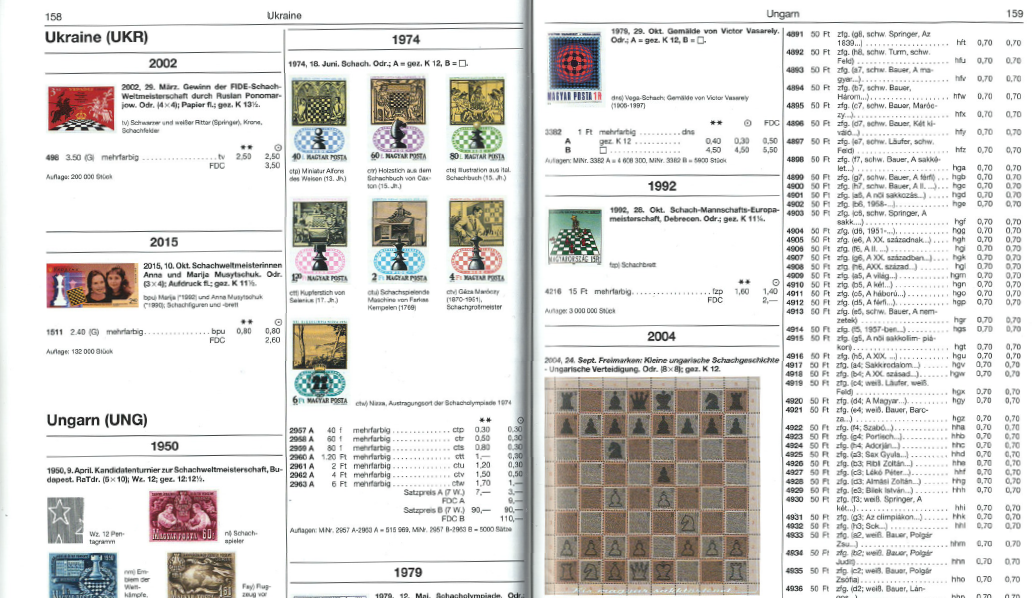Image resolution: width=1036 pixels, height=598 pixels.
Task: Click the "FDC B" price line
Action: pos(482,519)
